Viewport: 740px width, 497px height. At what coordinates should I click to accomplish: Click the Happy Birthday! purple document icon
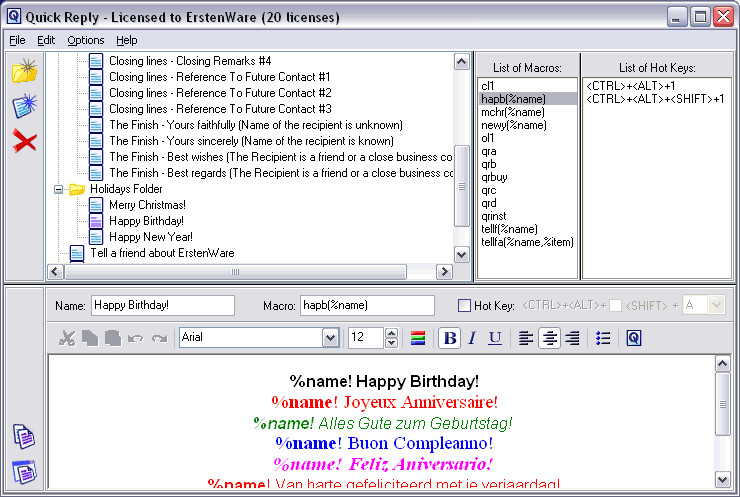pyautogui.click(x=96, y=221)
